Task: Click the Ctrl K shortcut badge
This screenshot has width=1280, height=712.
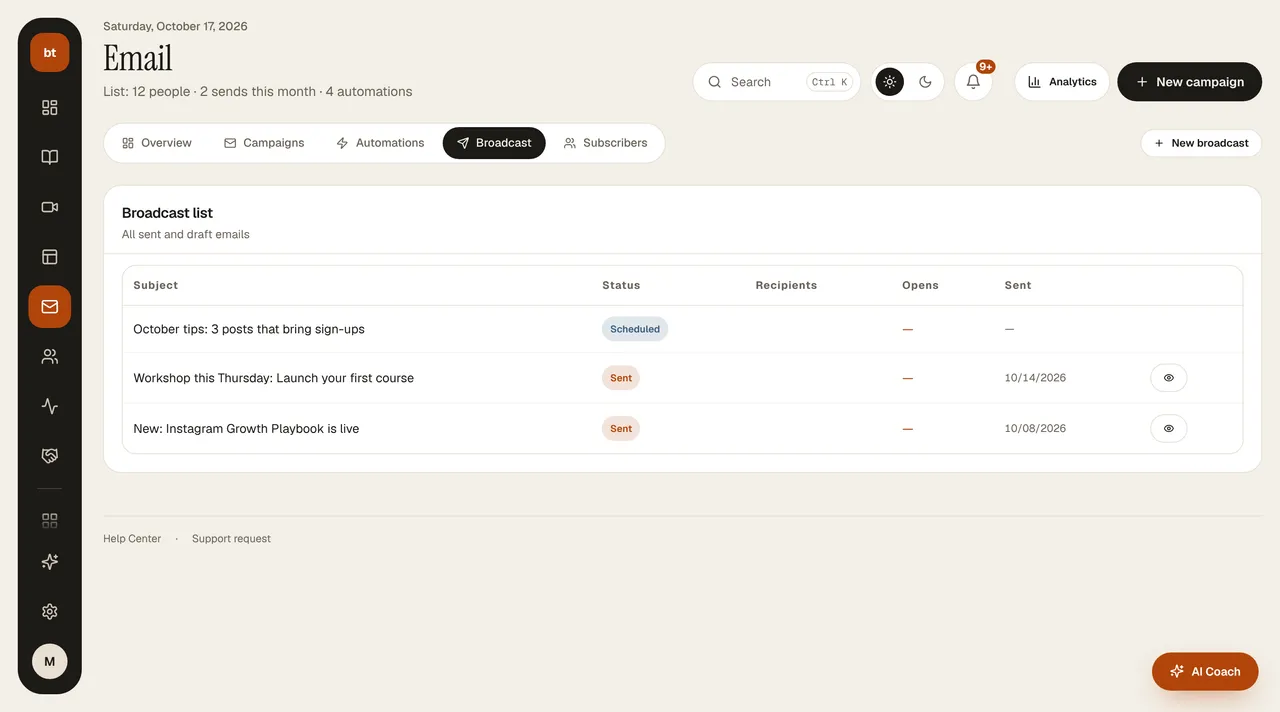Action: pyautogui.click(x=830, y=82)
